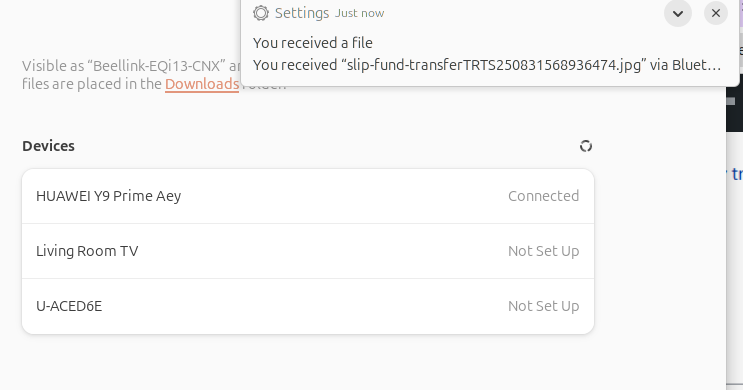Click the 'Visible as Beellink-EQi13-CNX' text
Image resolution: width=743 pixels, height=390 pixels.
pos(121,65)
